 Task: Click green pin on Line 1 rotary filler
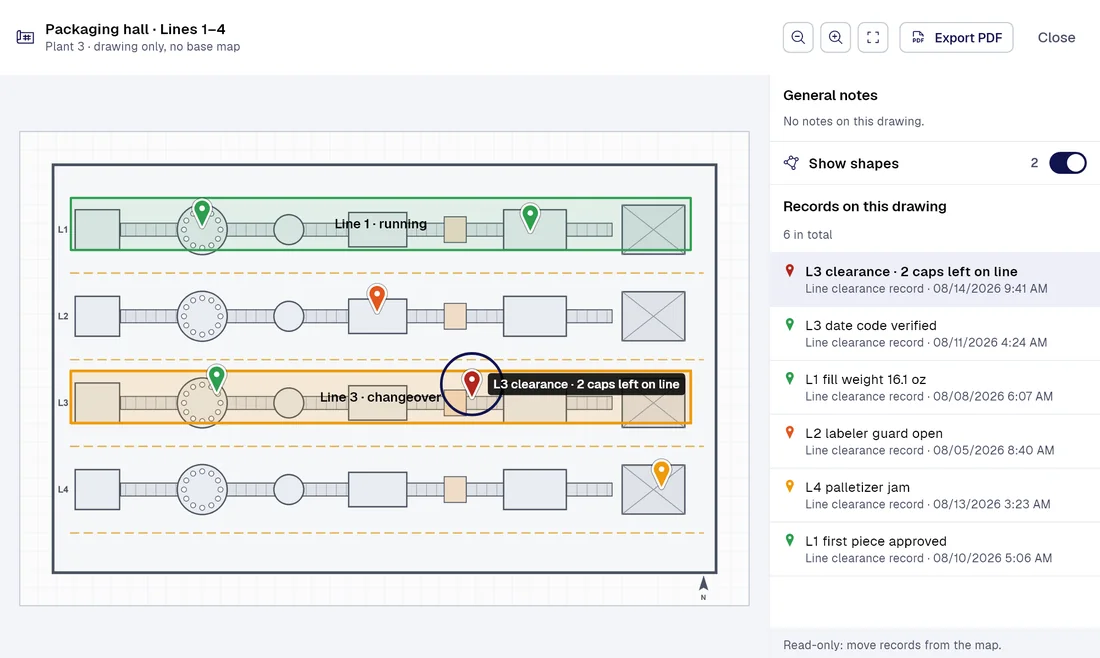202,213
